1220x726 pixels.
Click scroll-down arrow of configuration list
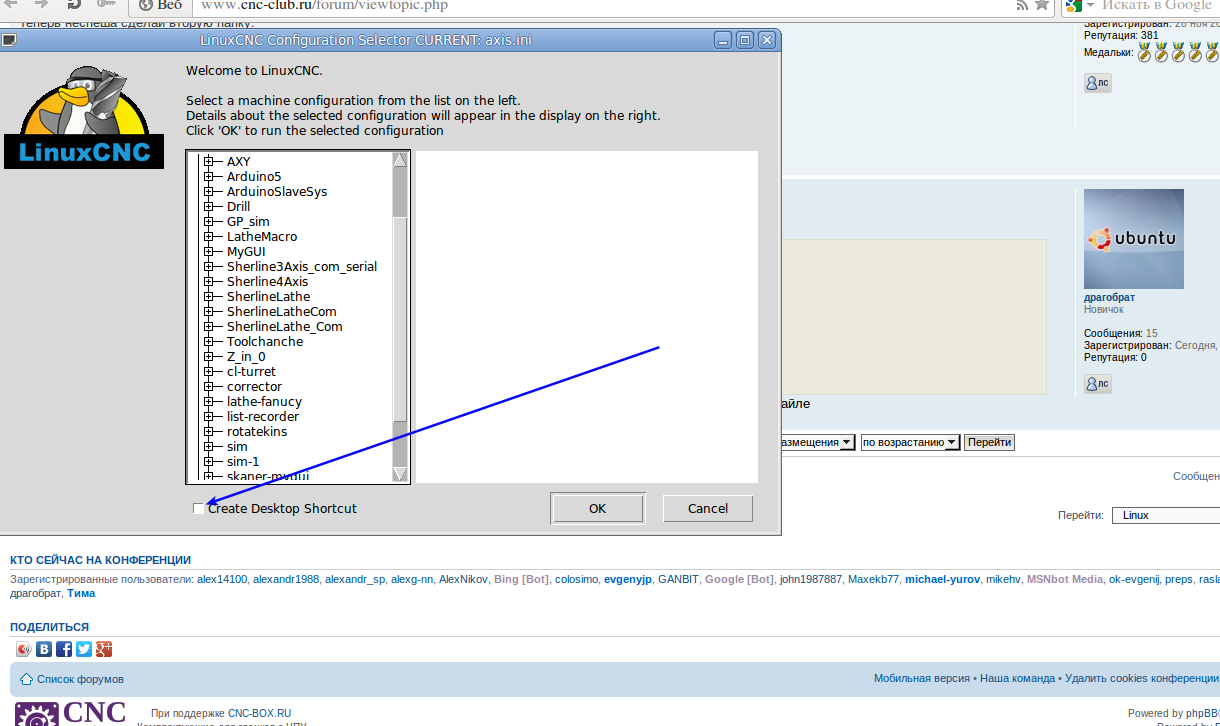400,473
